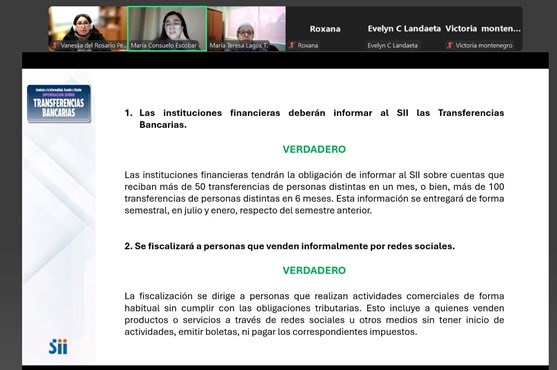Click Roxana's muted microphone icon
The image size is (557, 370).
292,45
